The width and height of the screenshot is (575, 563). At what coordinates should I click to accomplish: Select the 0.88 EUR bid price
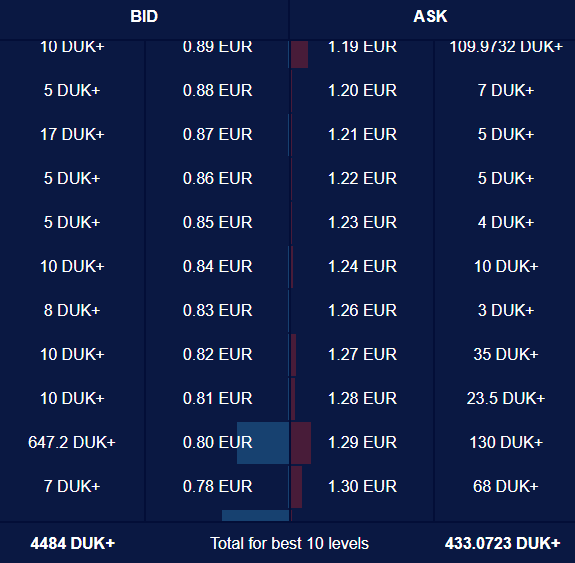click(x=217, y=91)
